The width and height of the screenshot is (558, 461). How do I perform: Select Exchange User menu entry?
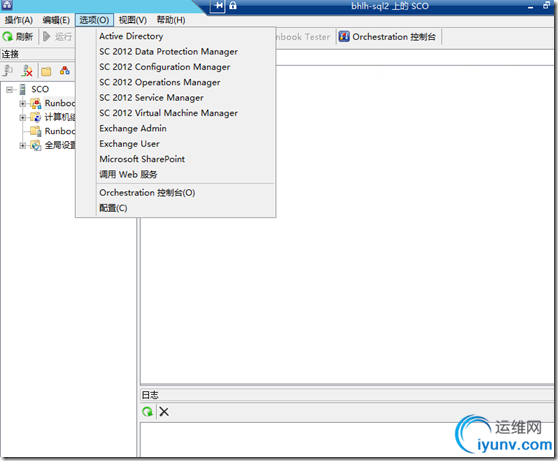(x=176, y=143)
